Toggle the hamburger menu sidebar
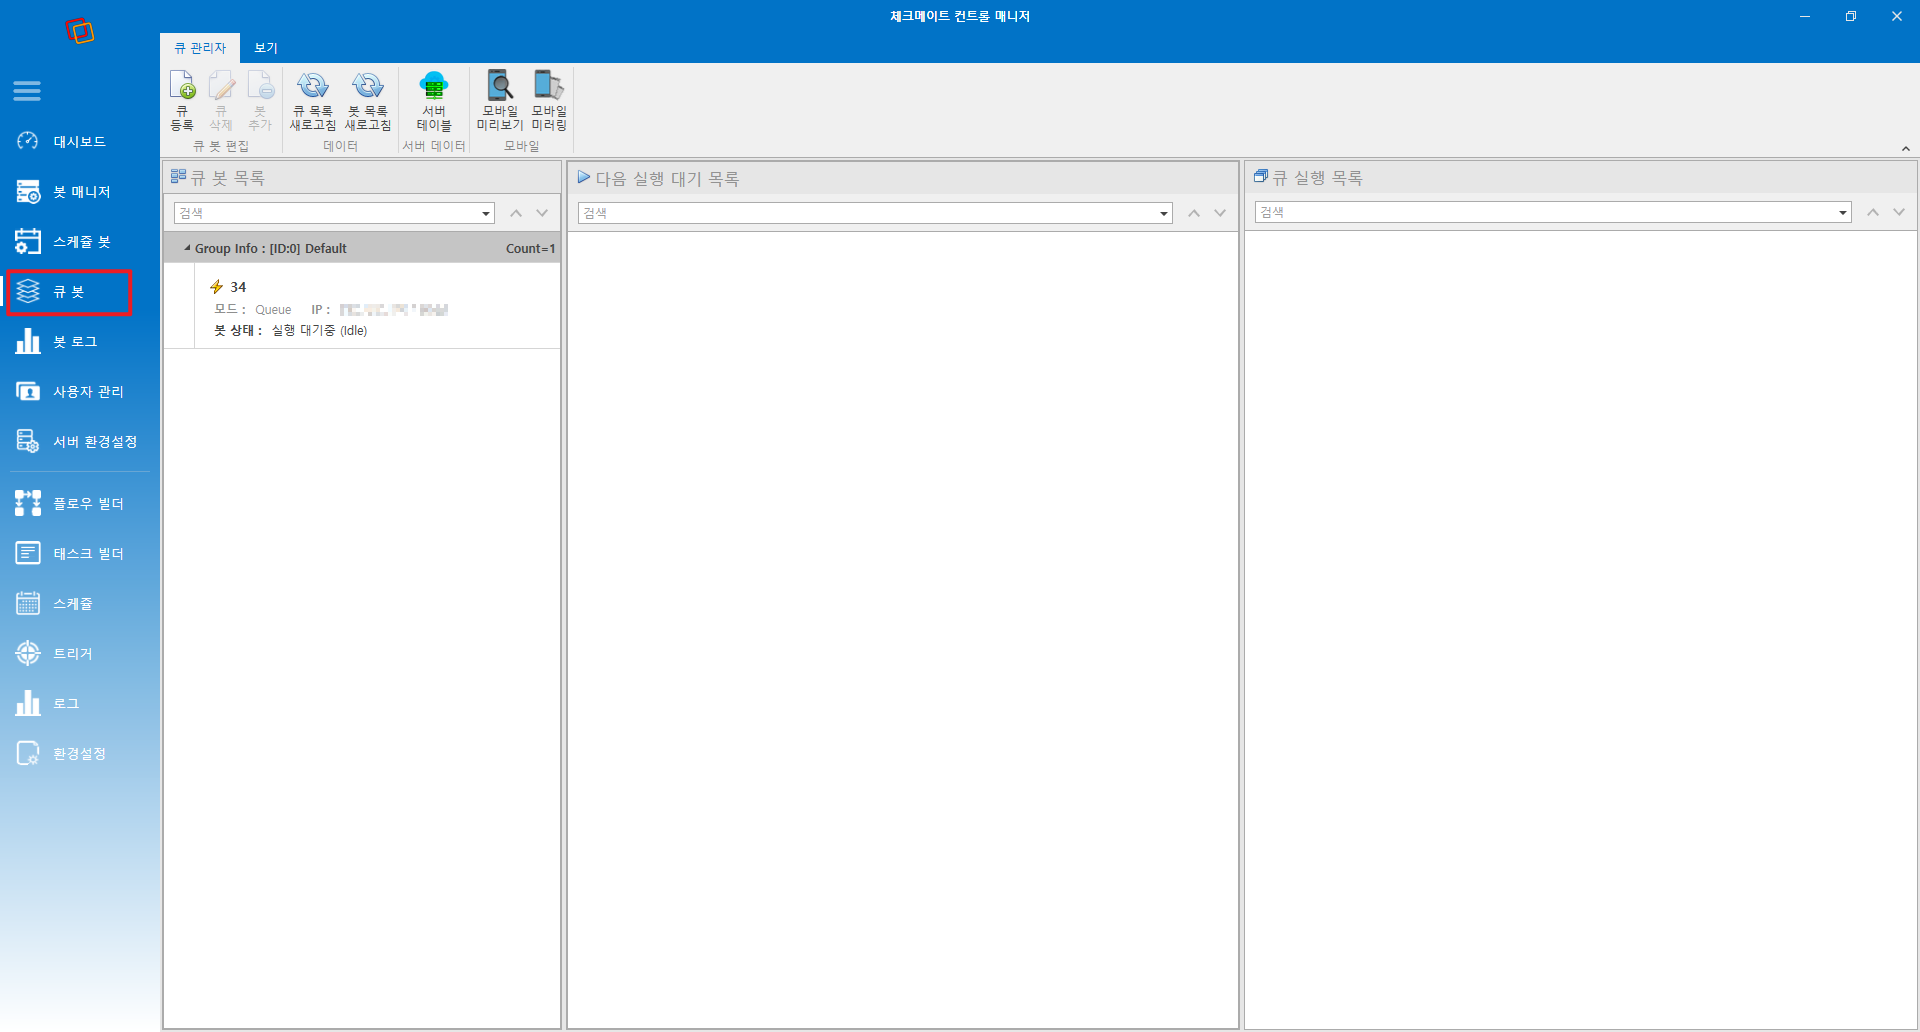Image resolution: width=1920 pixels, height=1032 pixels. (27, 91)
